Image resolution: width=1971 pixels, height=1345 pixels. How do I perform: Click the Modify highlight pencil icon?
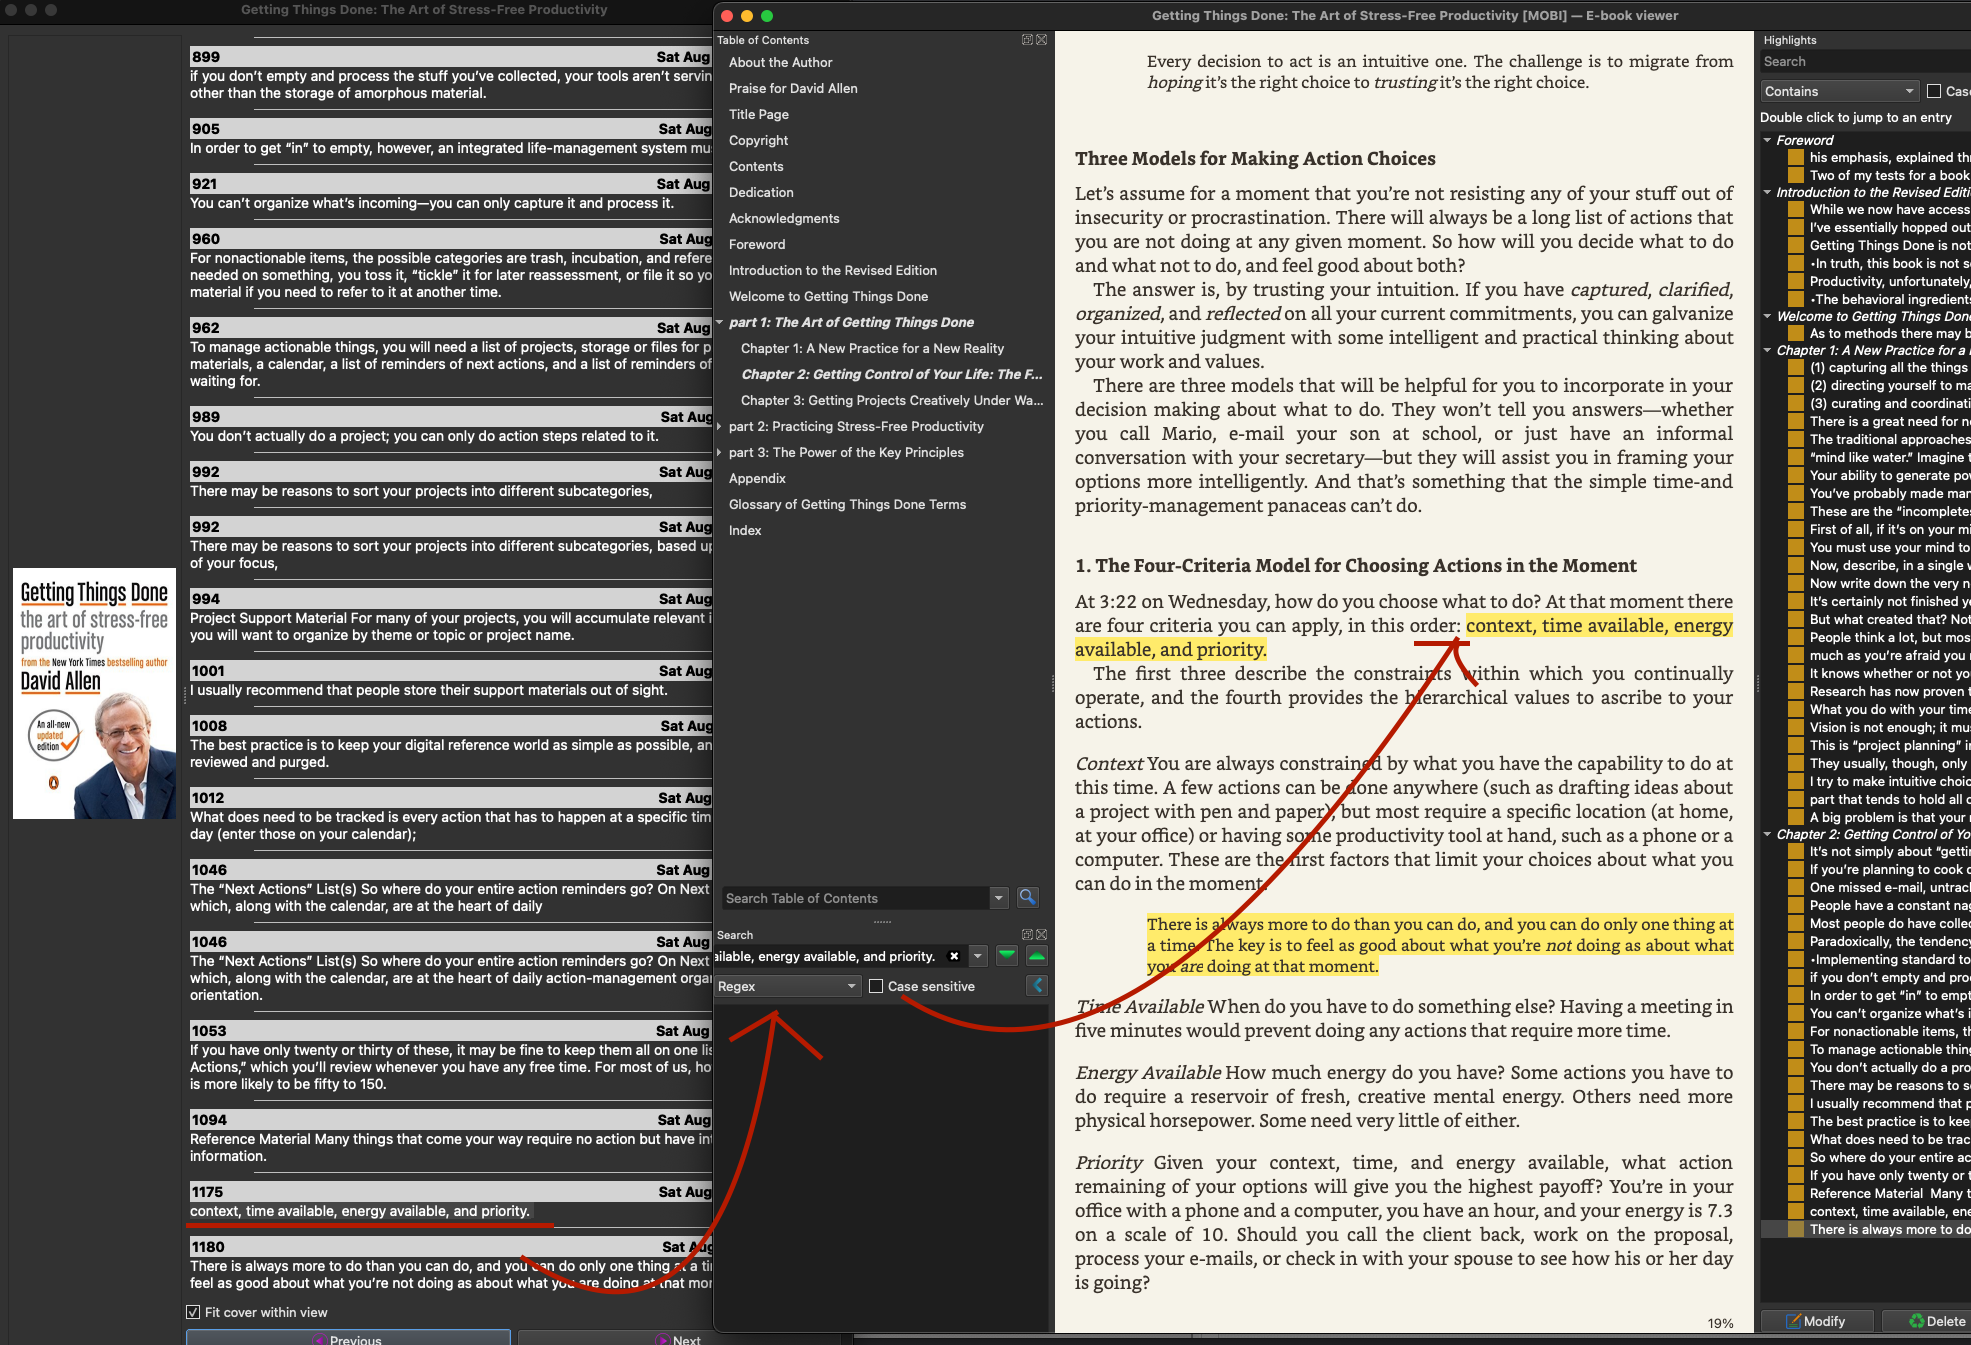pos(1794,1321)
